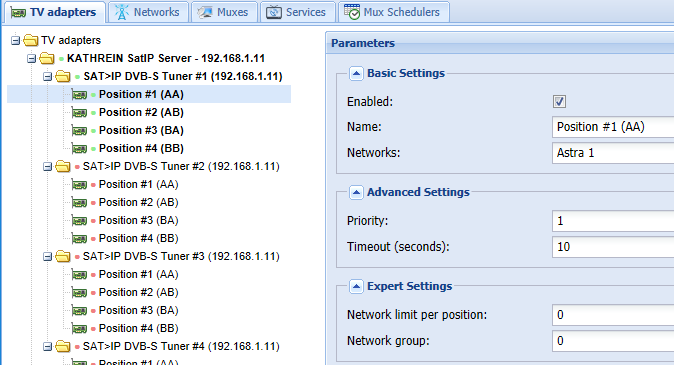Open the Networks field showing Astra 1
674x365 pixels.
[613, 153]
